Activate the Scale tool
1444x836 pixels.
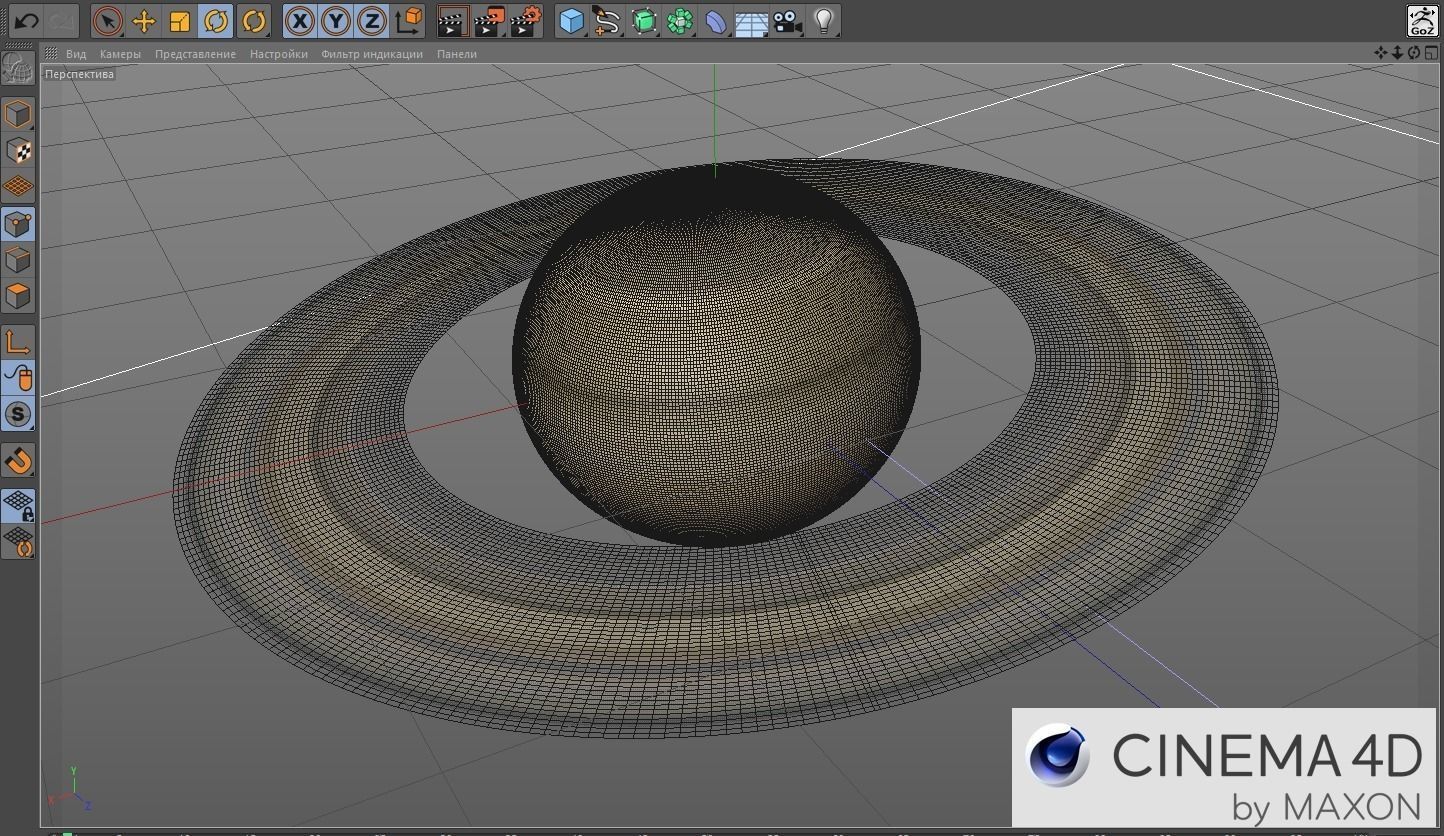pyautogui.click(x=178, y=20)
